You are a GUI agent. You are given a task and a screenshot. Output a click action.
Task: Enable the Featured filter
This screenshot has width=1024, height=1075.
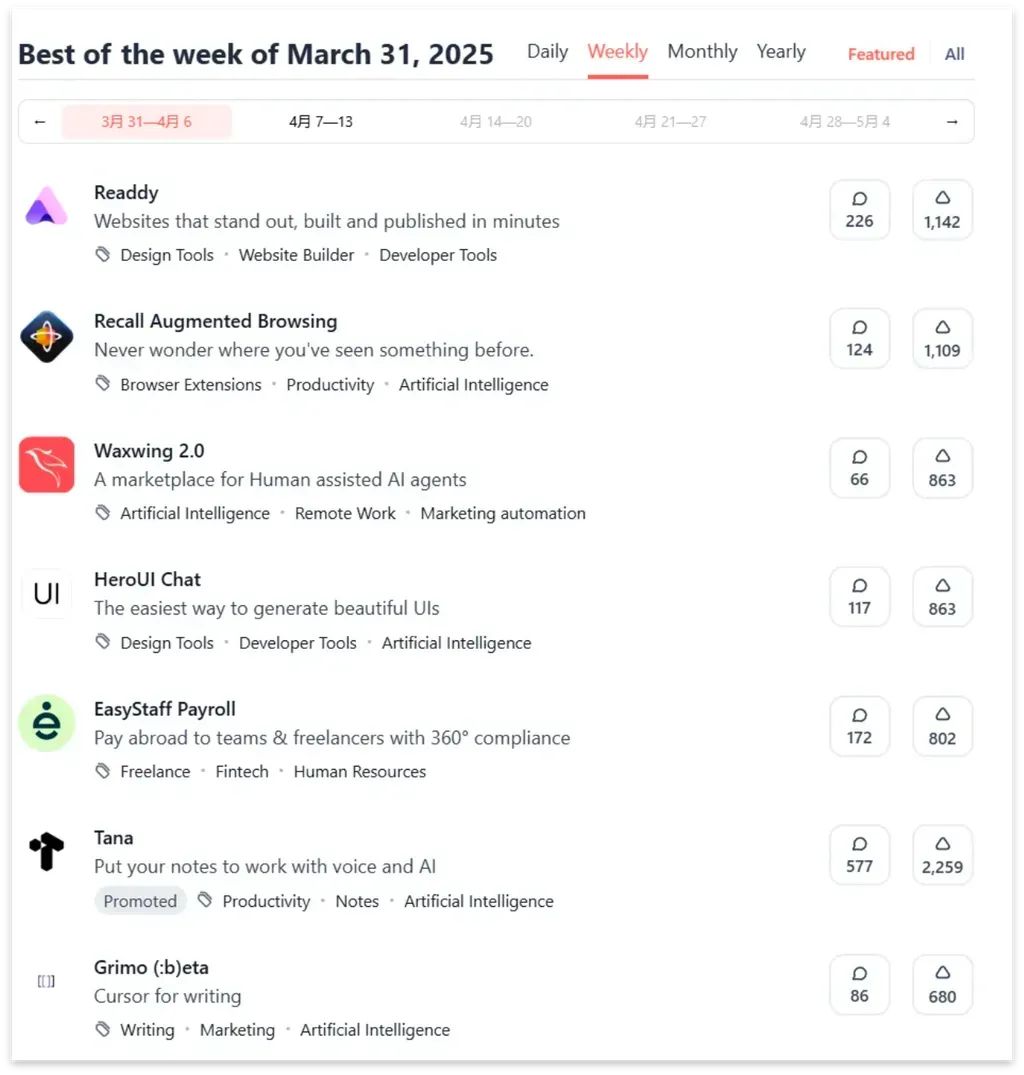click(881, 54)
